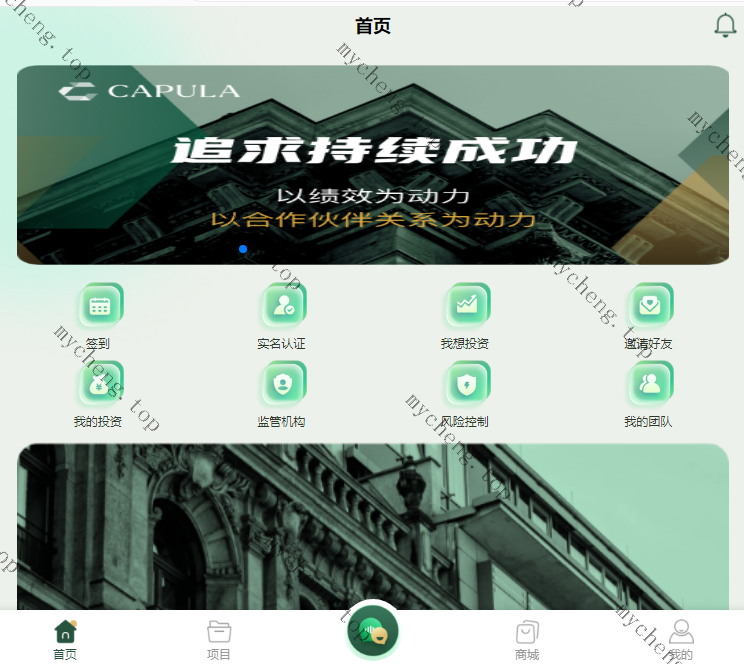Tap the 邀请好友 invite friends icon
The height and width of the screenshot is (664, 744).
pos(651,305)
